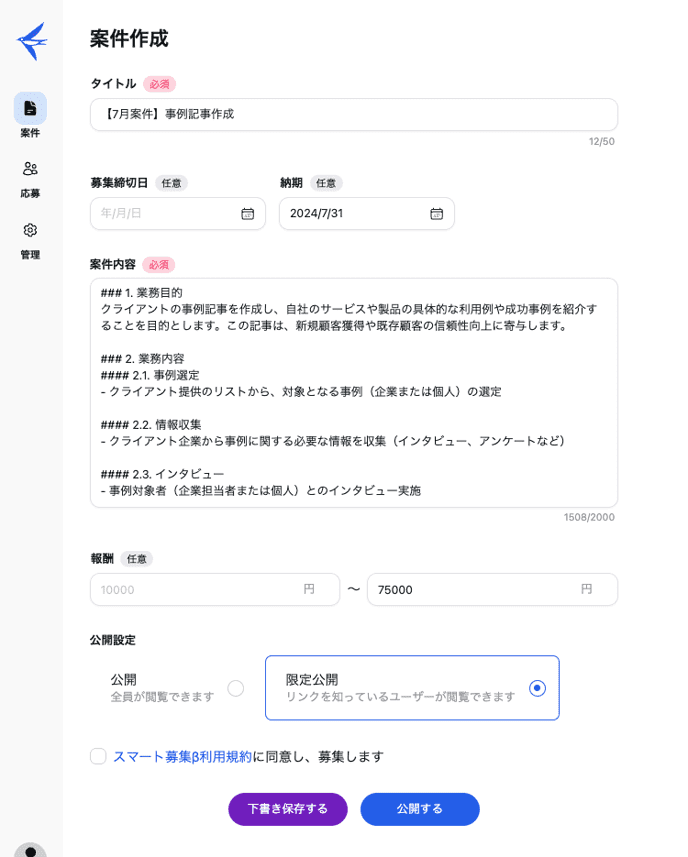Click the 案件作成 page heading
Image resolution: width=688 pixels, height=857 pixels.
click(x=129, y=39)
